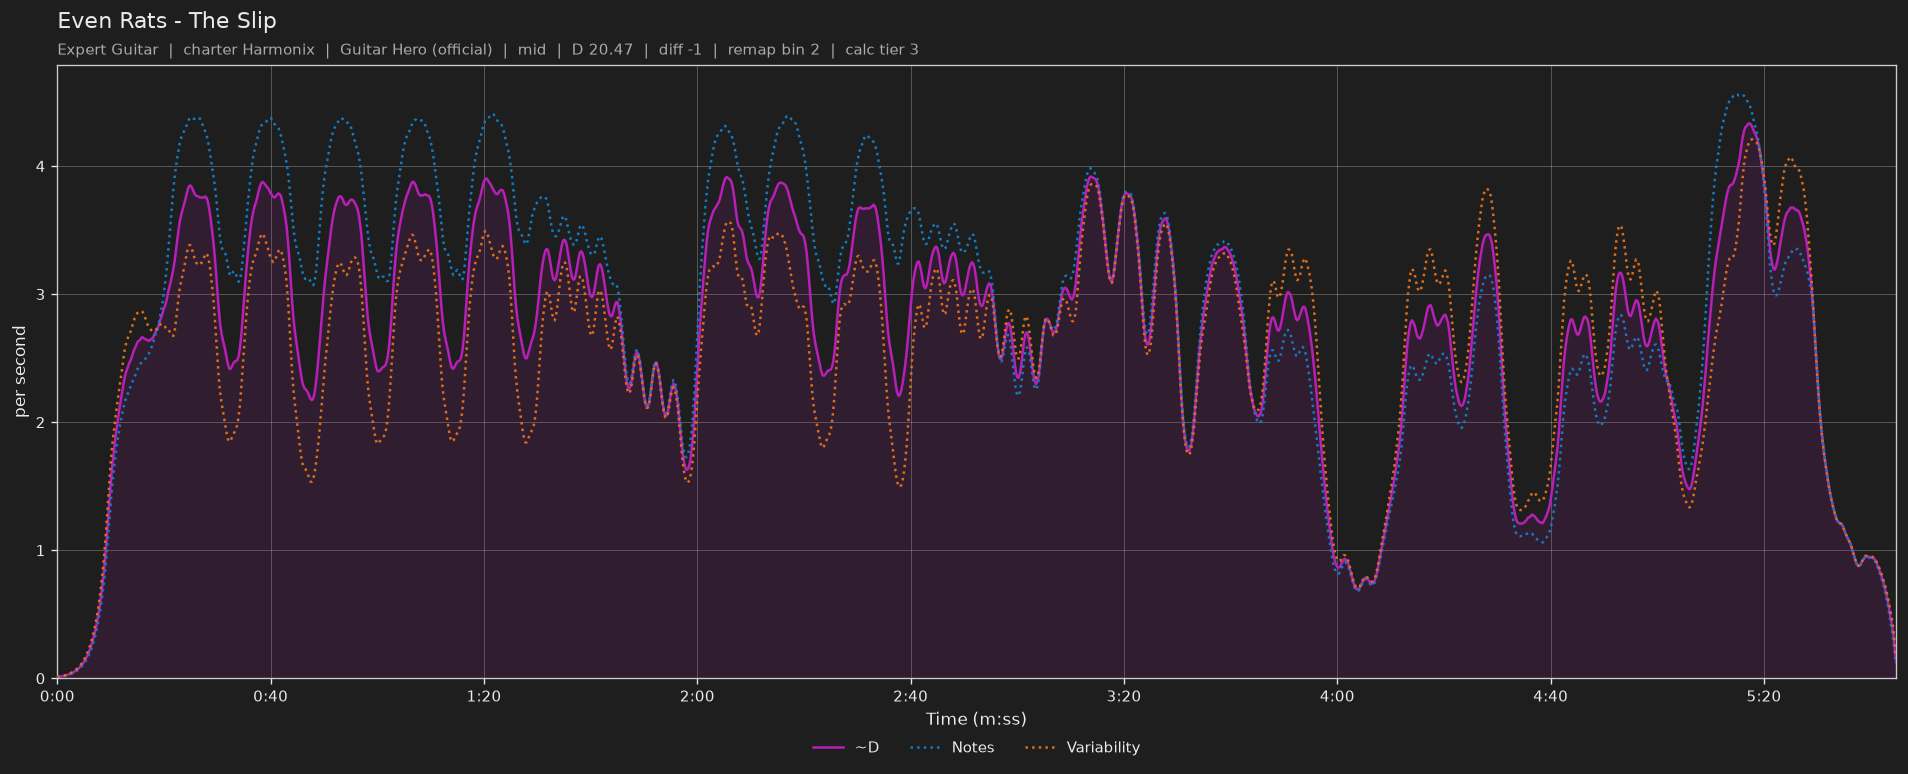Click the y-axis tick label 4
The image size is (1908, 774).
click(43, 166)
